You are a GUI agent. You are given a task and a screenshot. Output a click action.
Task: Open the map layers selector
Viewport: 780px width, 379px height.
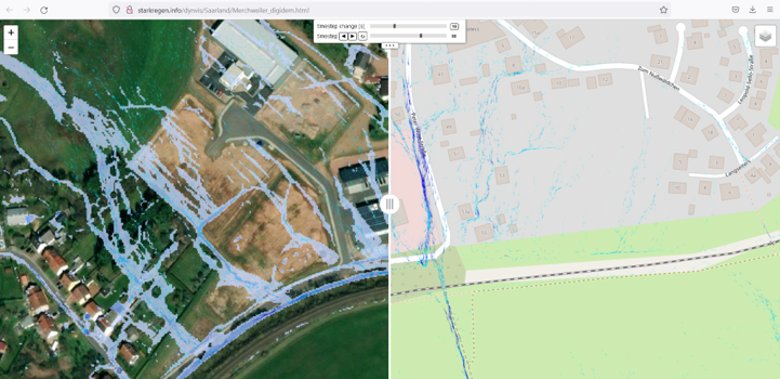tap(765, 36)
